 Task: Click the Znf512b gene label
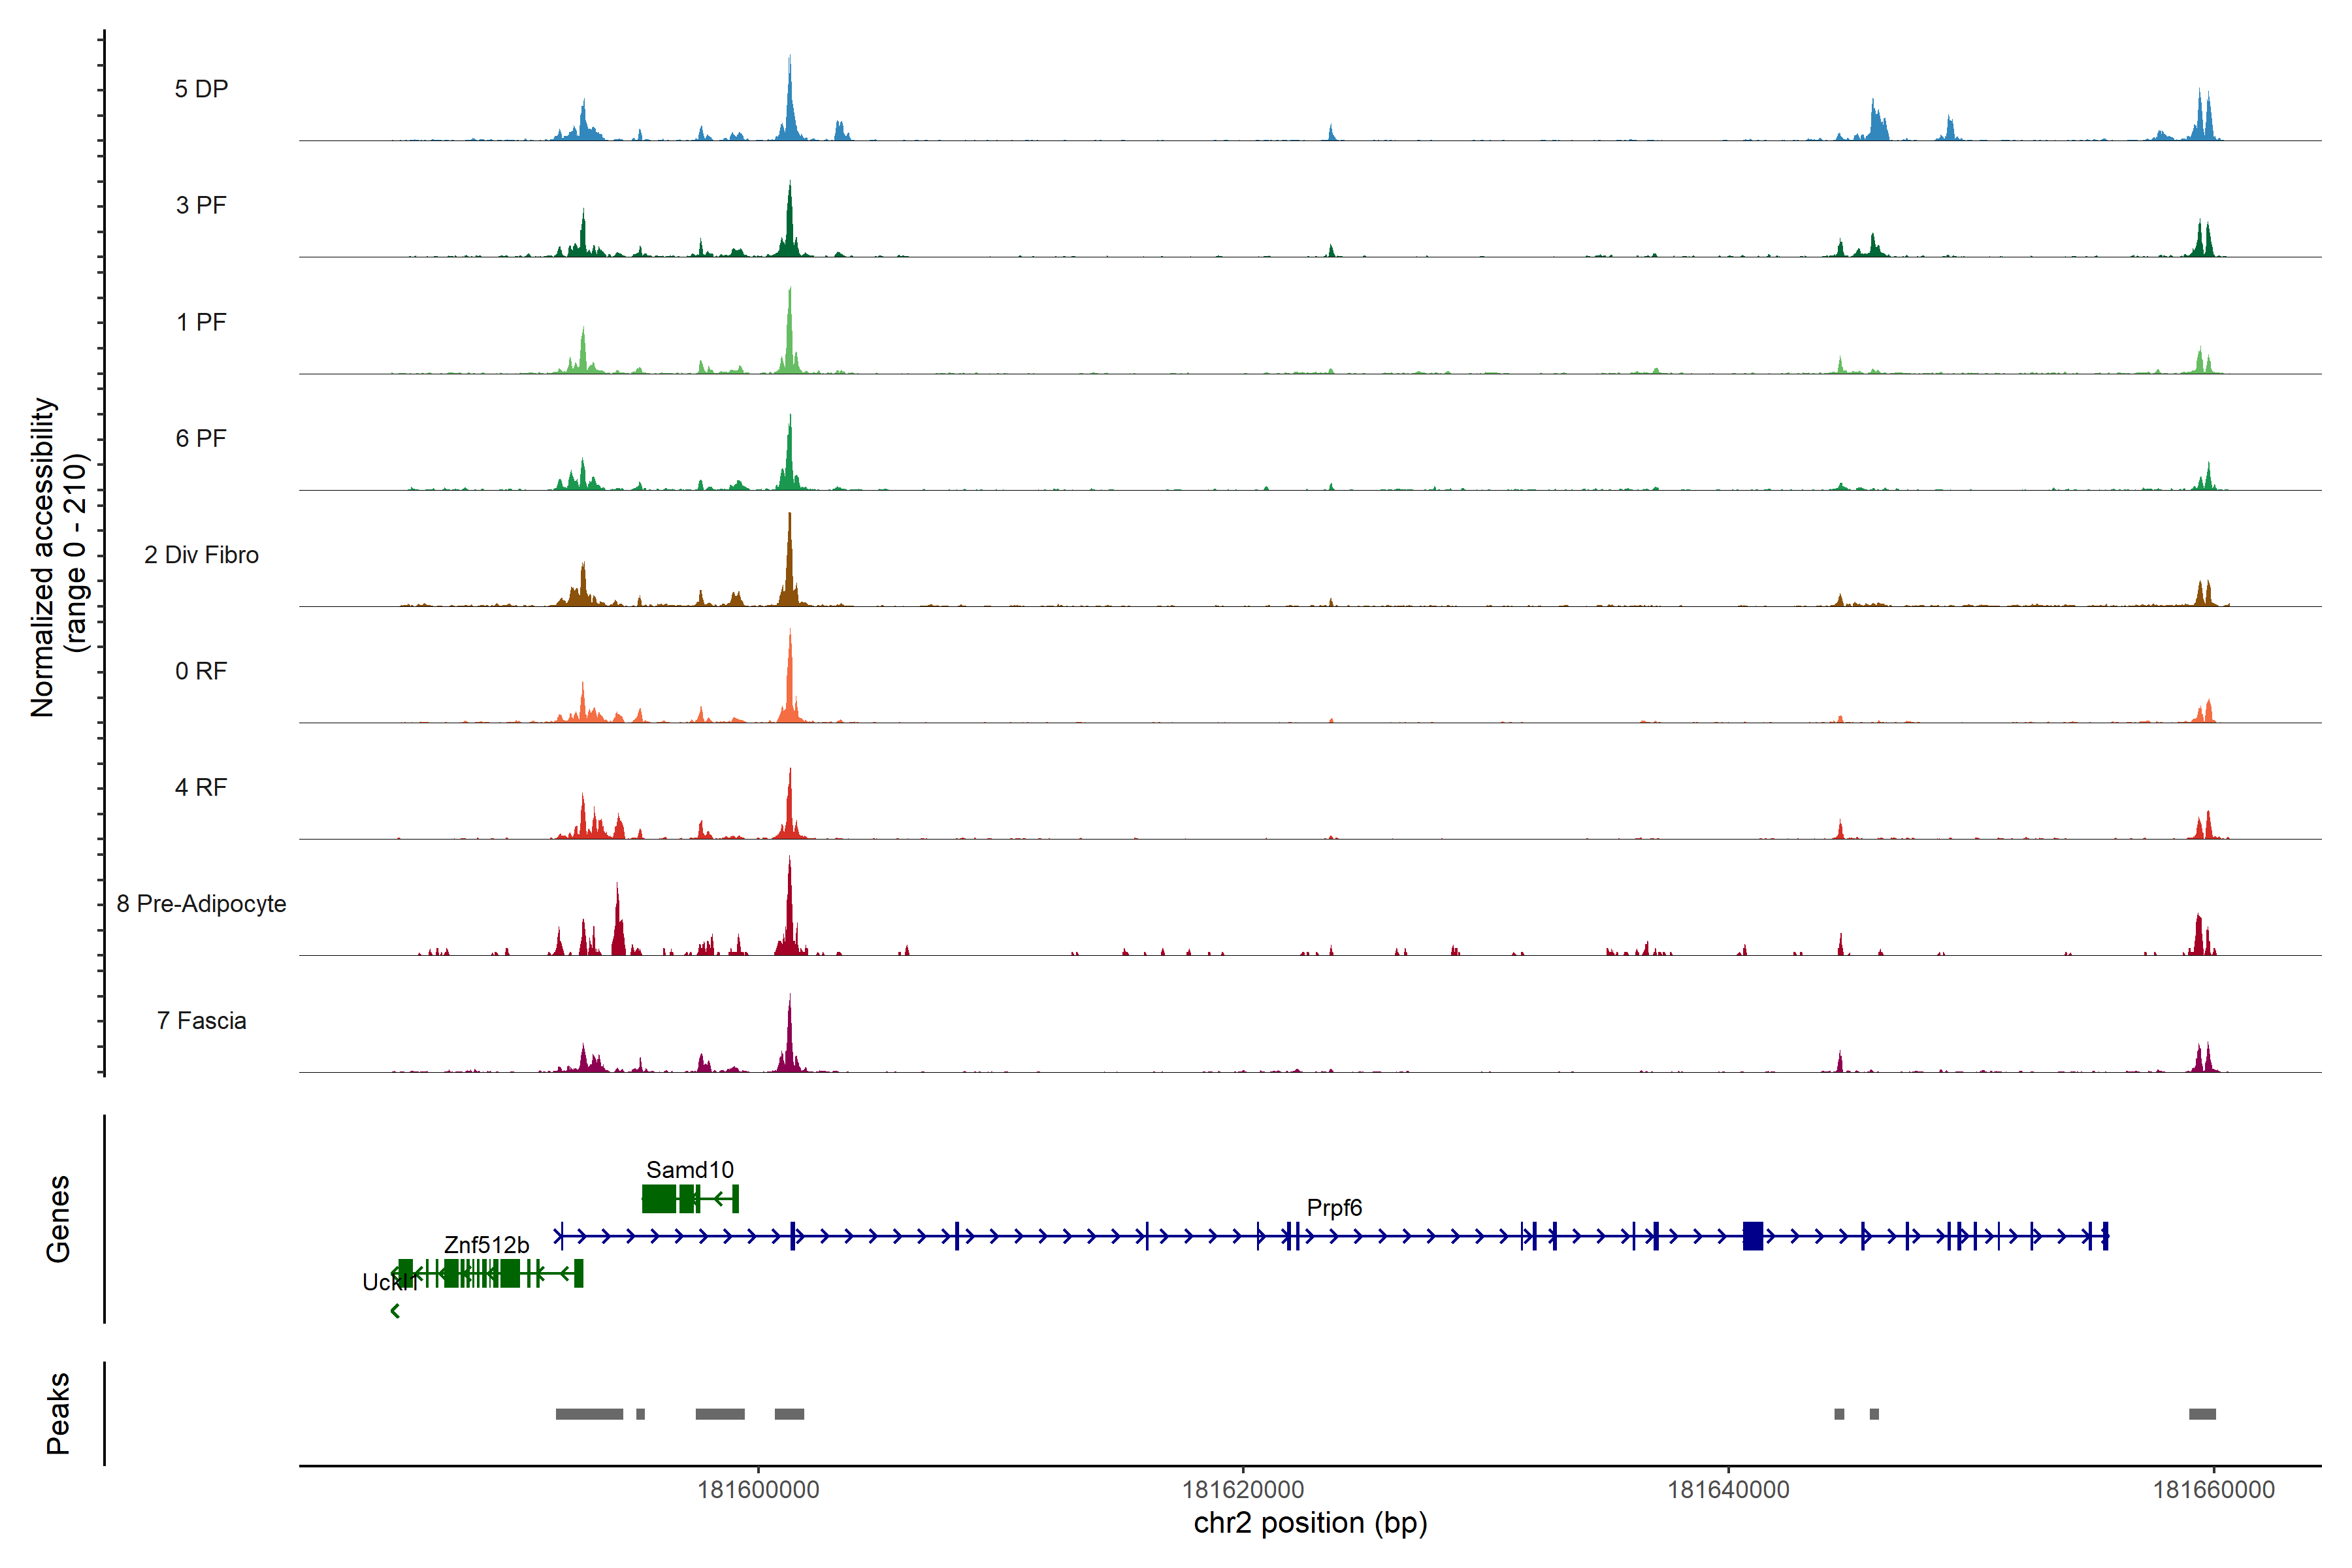tap(486, 1244)
